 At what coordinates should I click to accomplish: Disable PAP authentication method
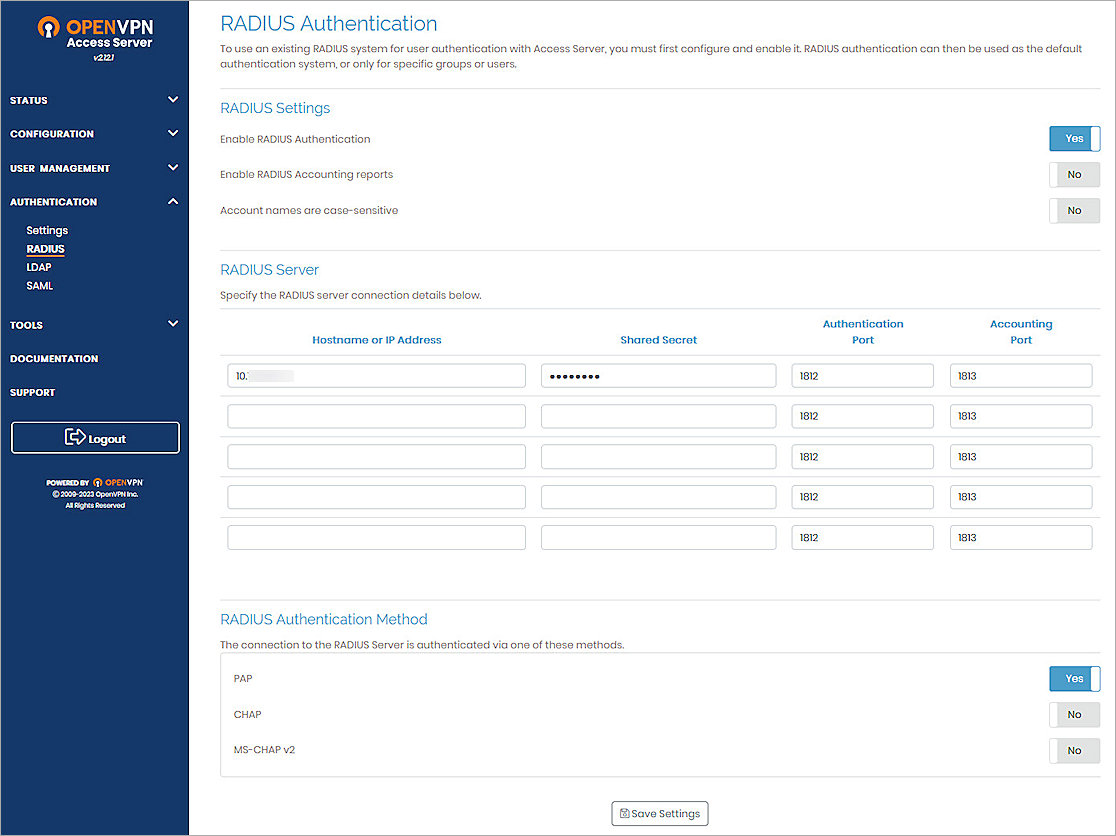[x=1074, y=678]
